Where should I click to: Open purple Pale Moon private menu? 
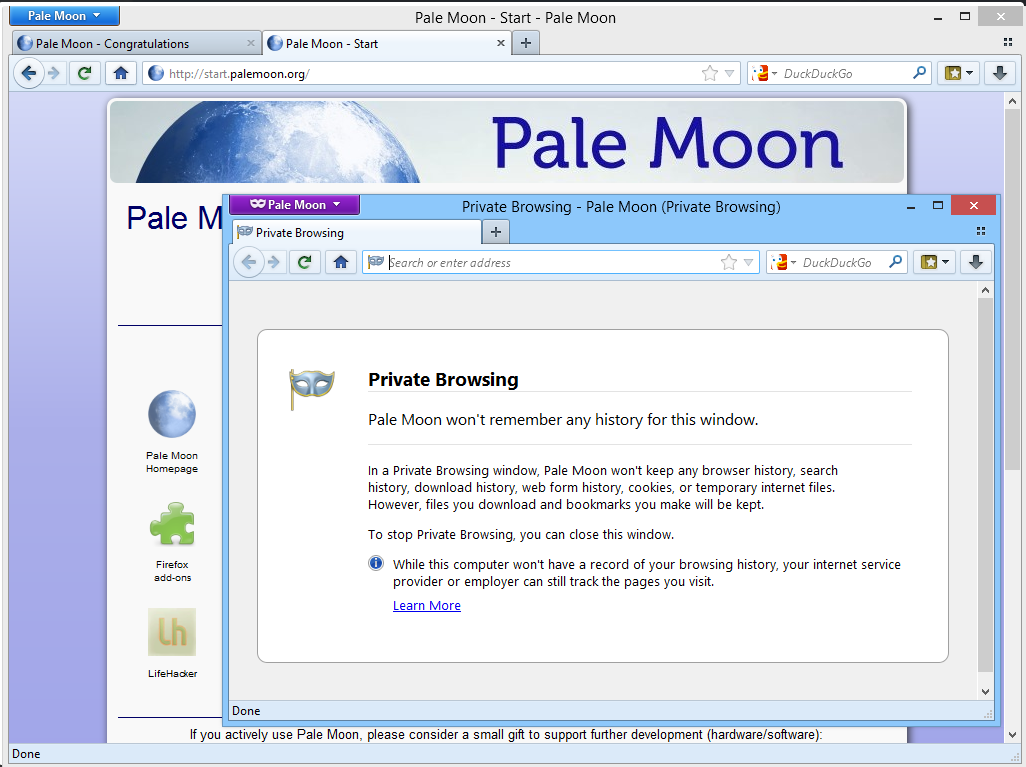294,205
